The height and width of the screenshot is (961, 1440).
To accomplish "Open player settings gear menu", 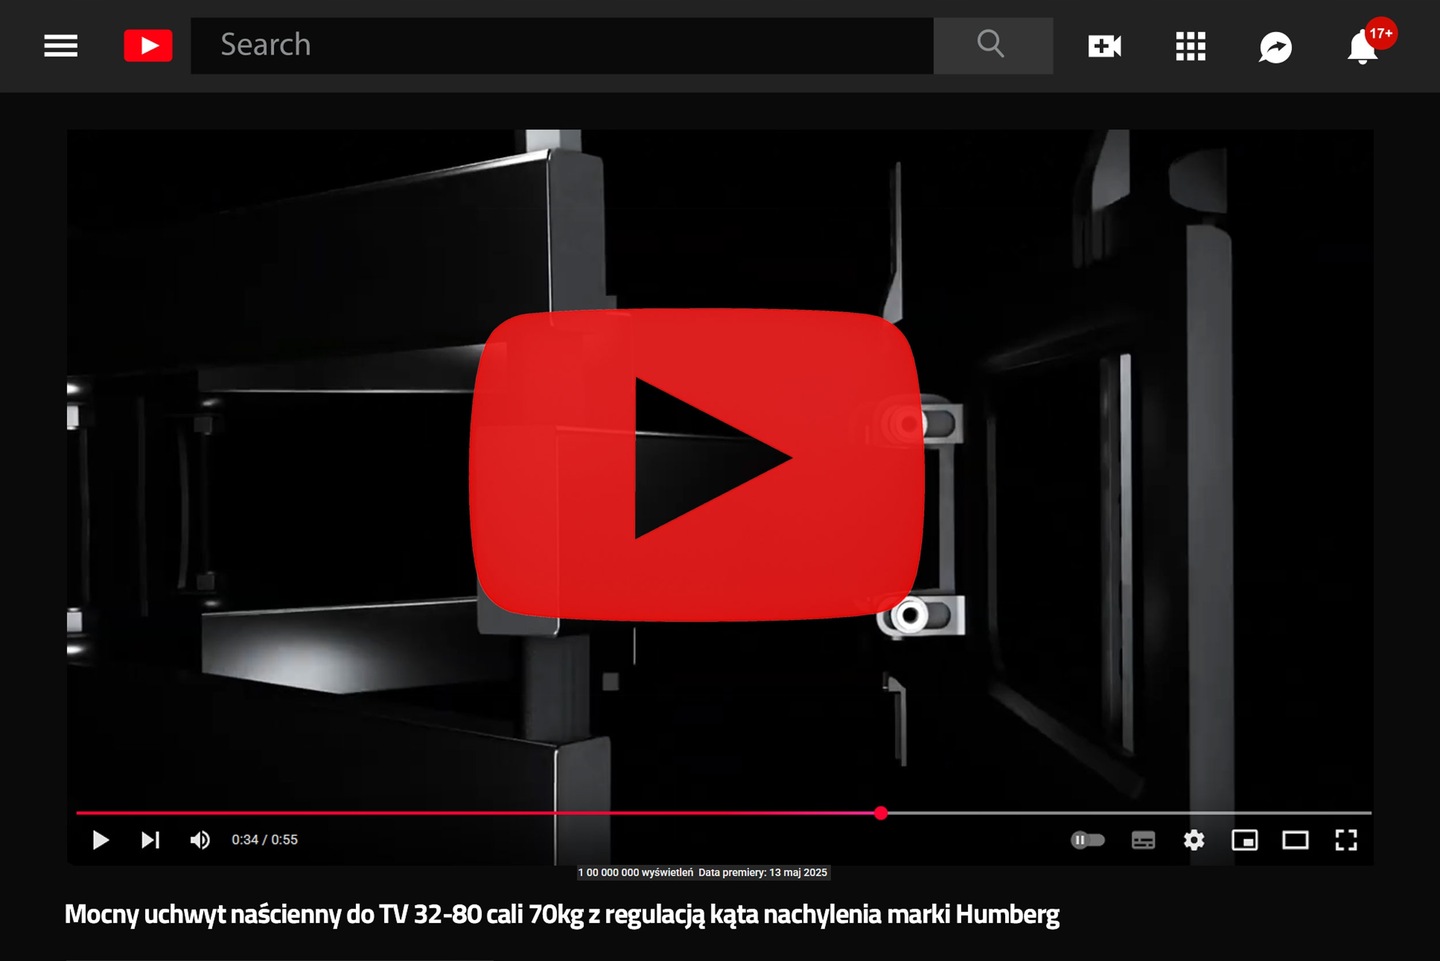I will [1194, 840].
